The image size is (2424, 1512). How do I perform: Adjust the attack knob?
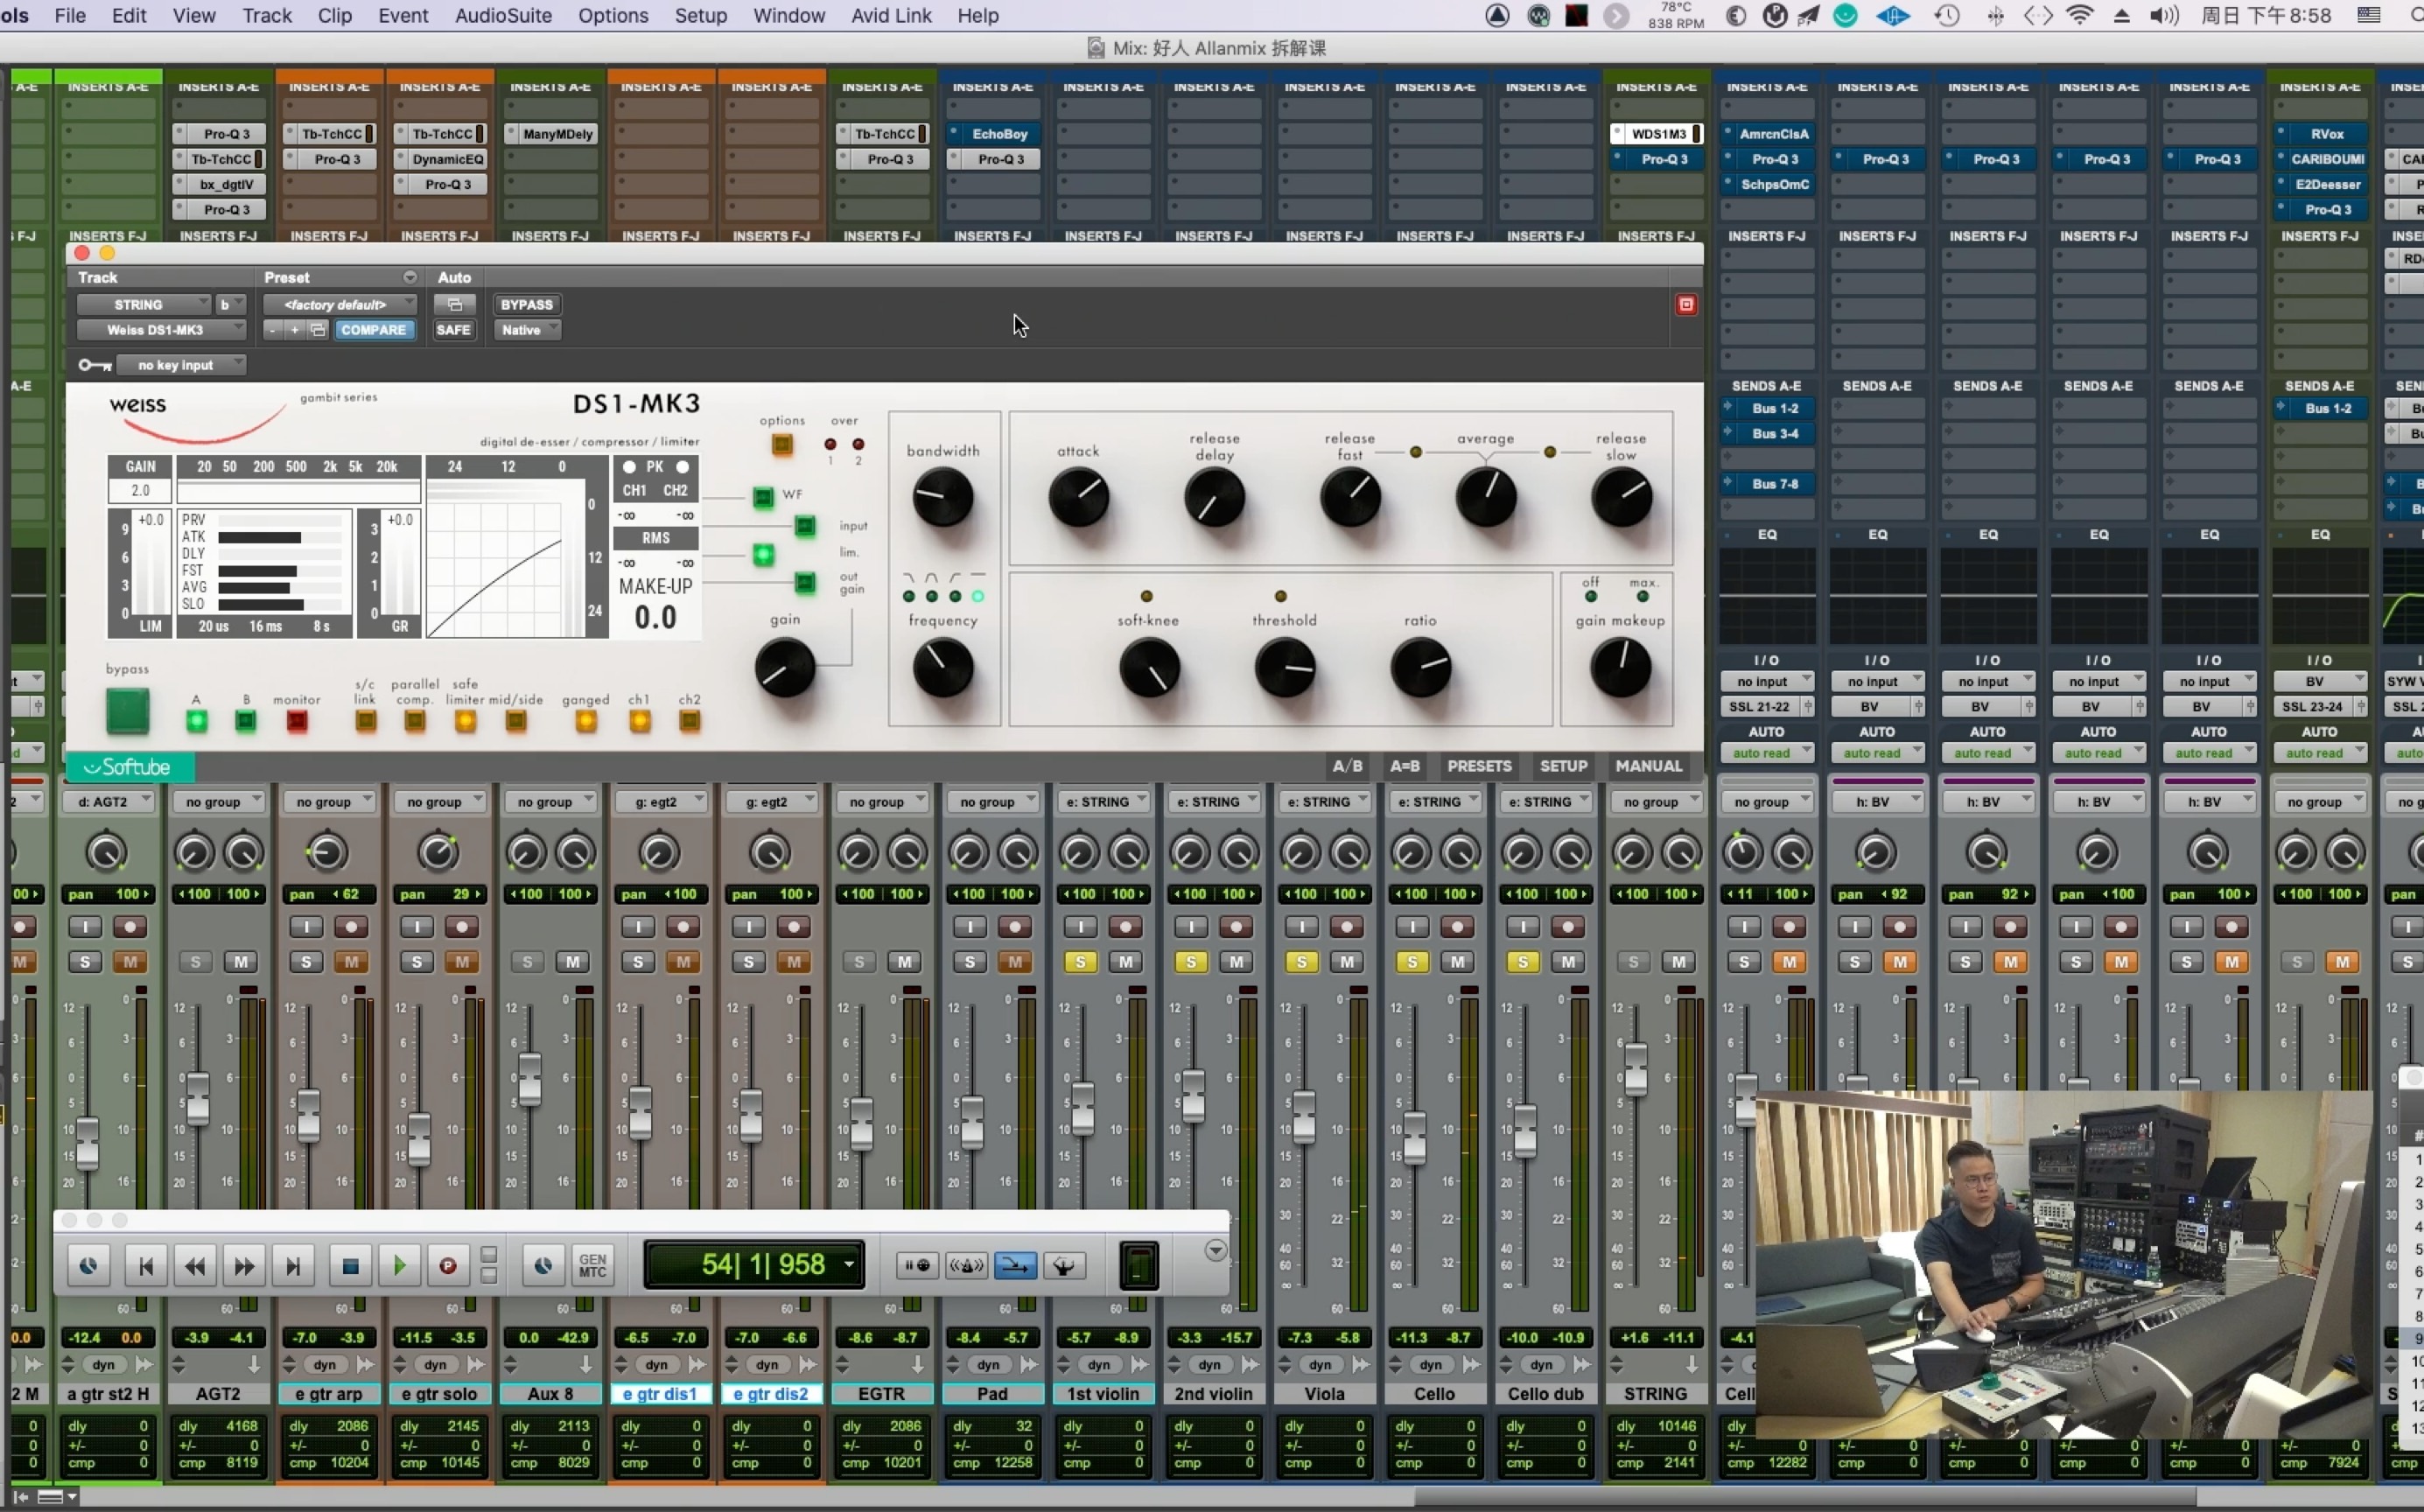pyautogui.click(x=1078, y=497)
